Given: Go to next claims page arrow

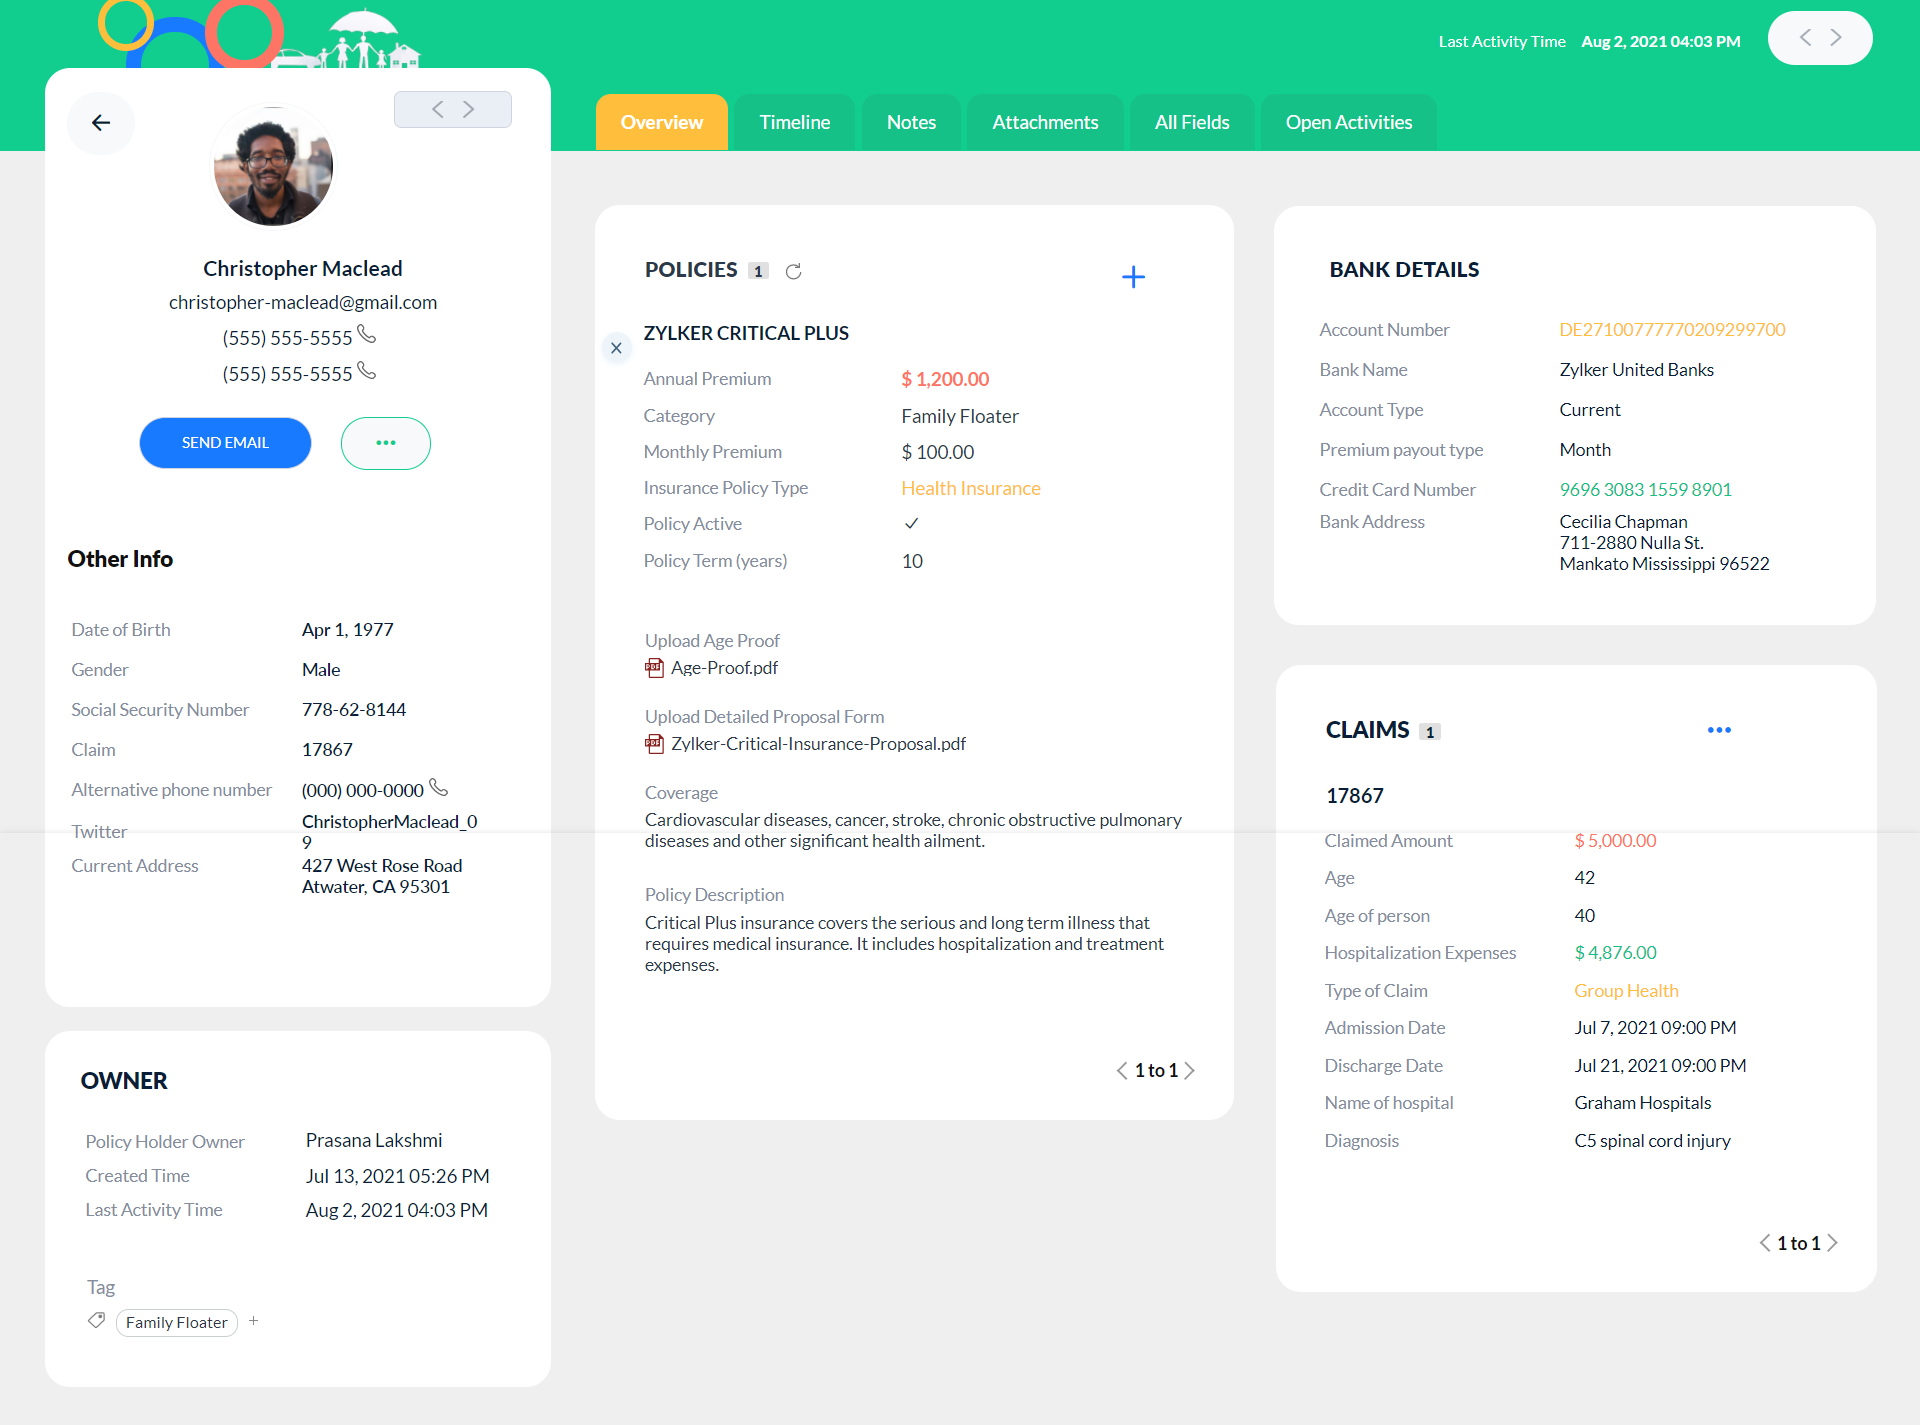Looking at the screenshot, I should tap(1832, 1243).
